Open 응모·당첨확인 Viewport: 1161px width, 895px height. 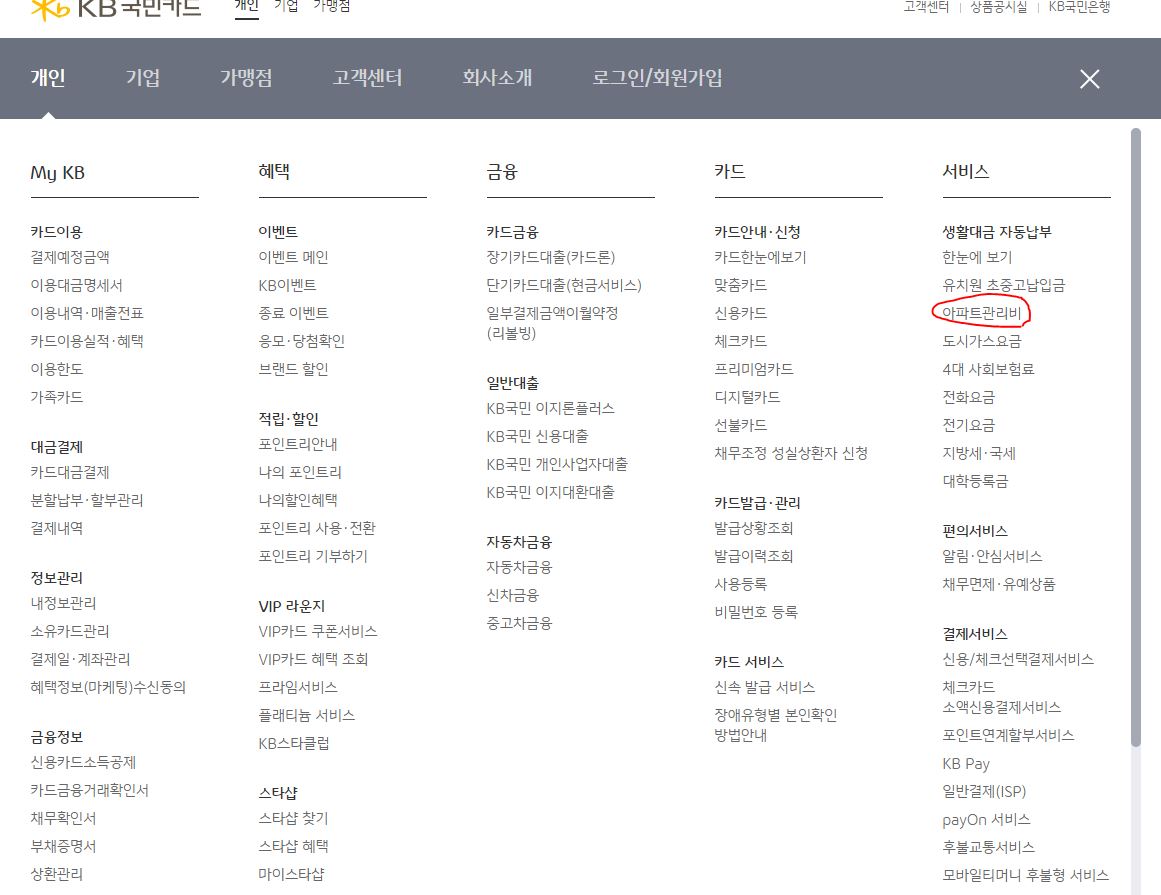pos(301,341)
